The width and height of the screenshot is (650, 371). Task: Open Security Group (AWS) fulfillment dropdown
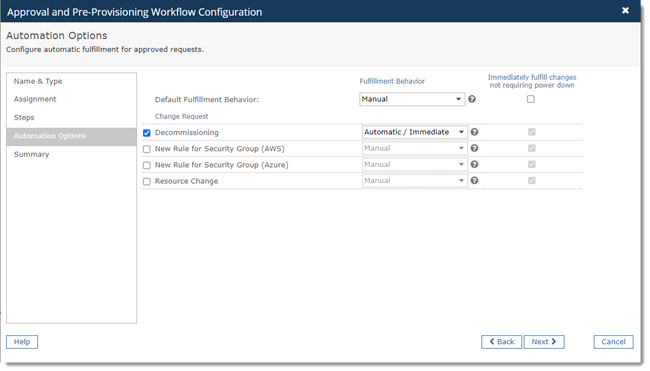pos(415,148)
